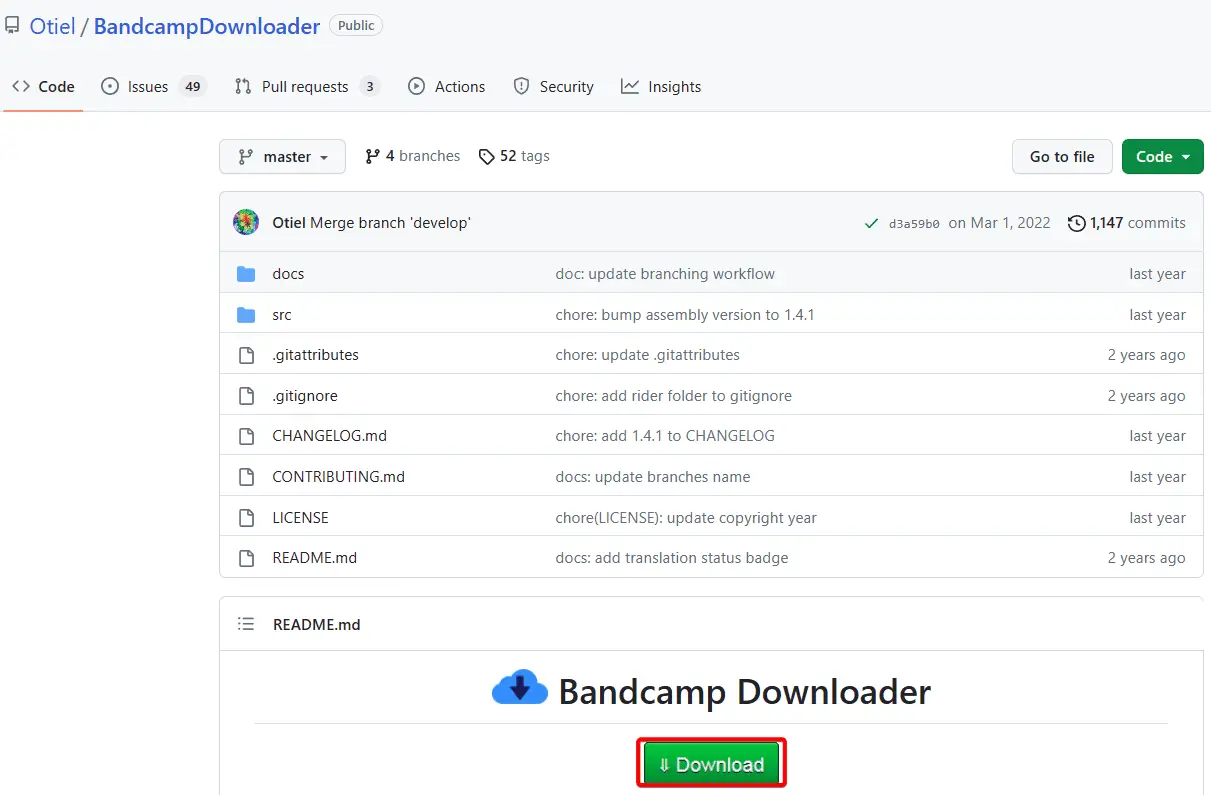Click the file icon next to CHANGELOG.md
This screenshot has width=1211, height=795.
246,436
